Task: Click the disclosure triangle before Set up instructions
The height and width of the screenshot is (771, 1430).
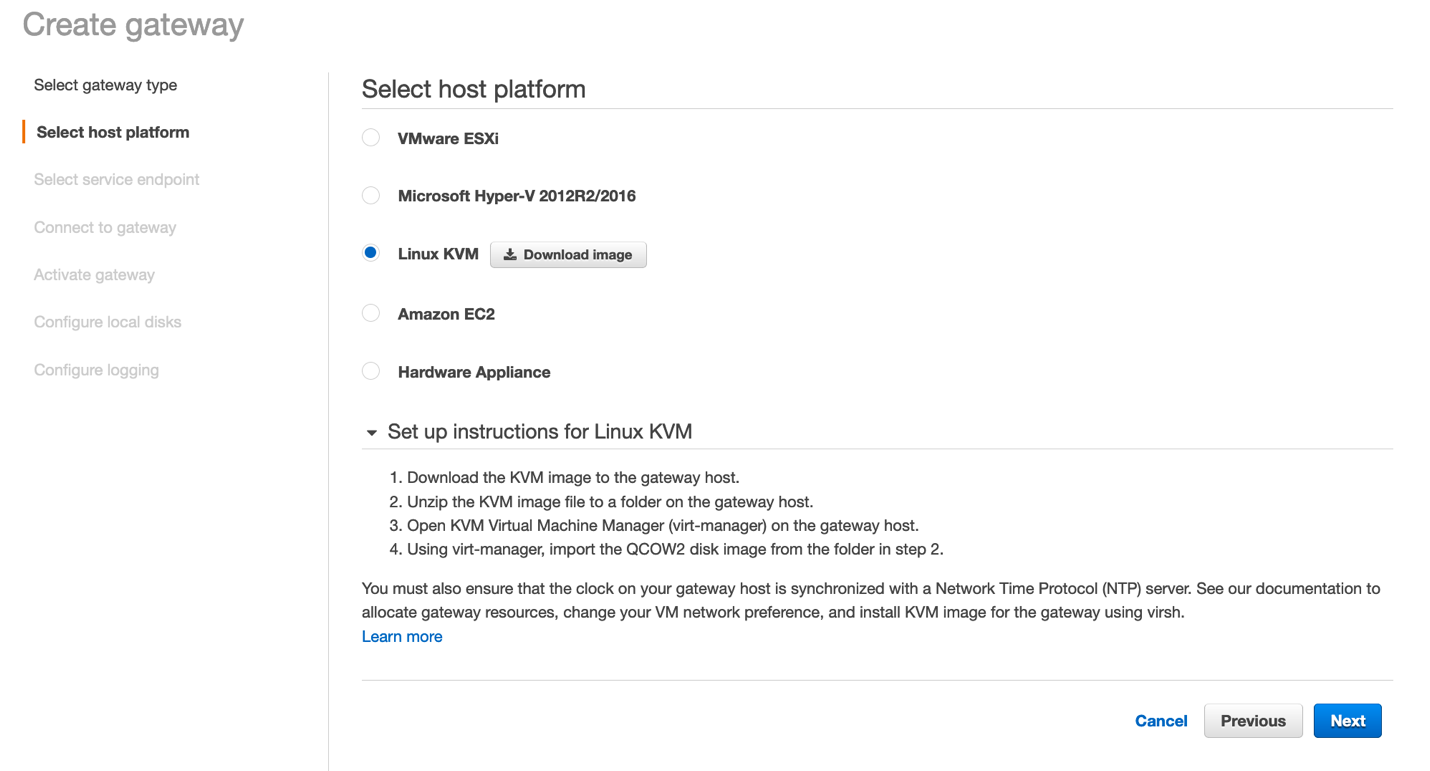Action: tap(371, 432)
